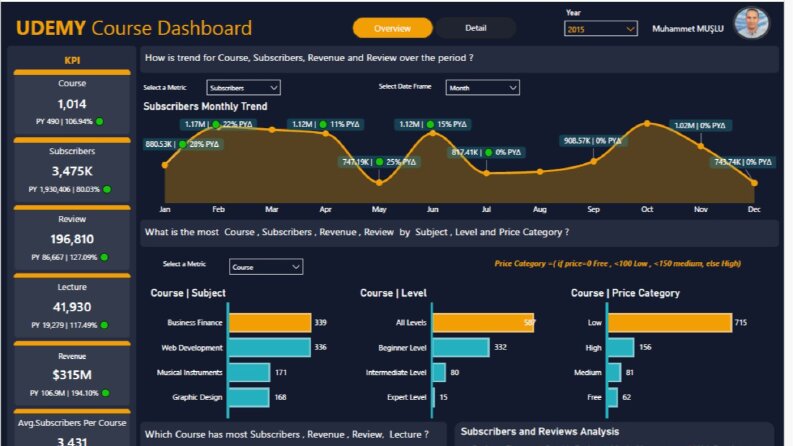The image size is (793, 446).
Task: Click the Lecture KPI value 41,930
Action: point(72,307)
